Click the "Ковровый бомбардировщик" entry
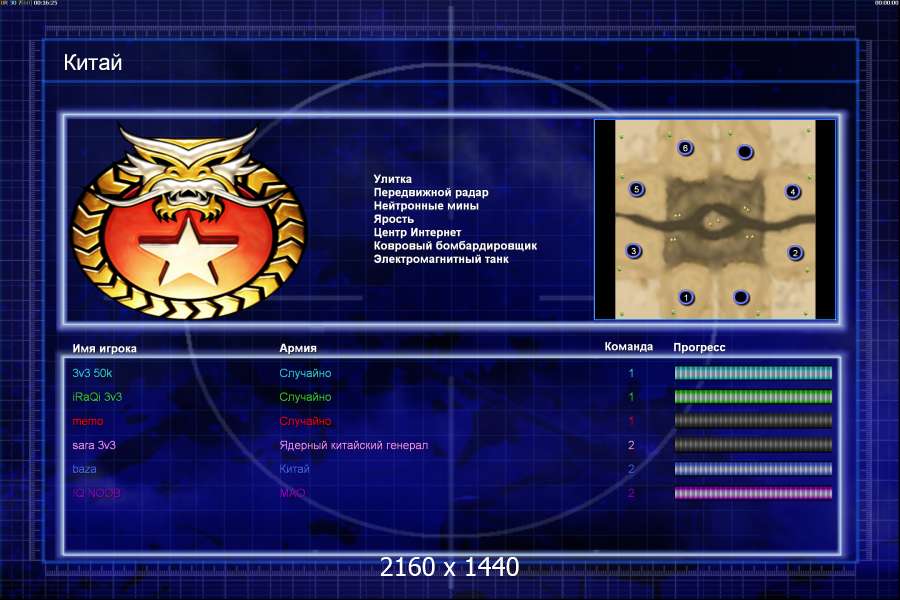 455,246
